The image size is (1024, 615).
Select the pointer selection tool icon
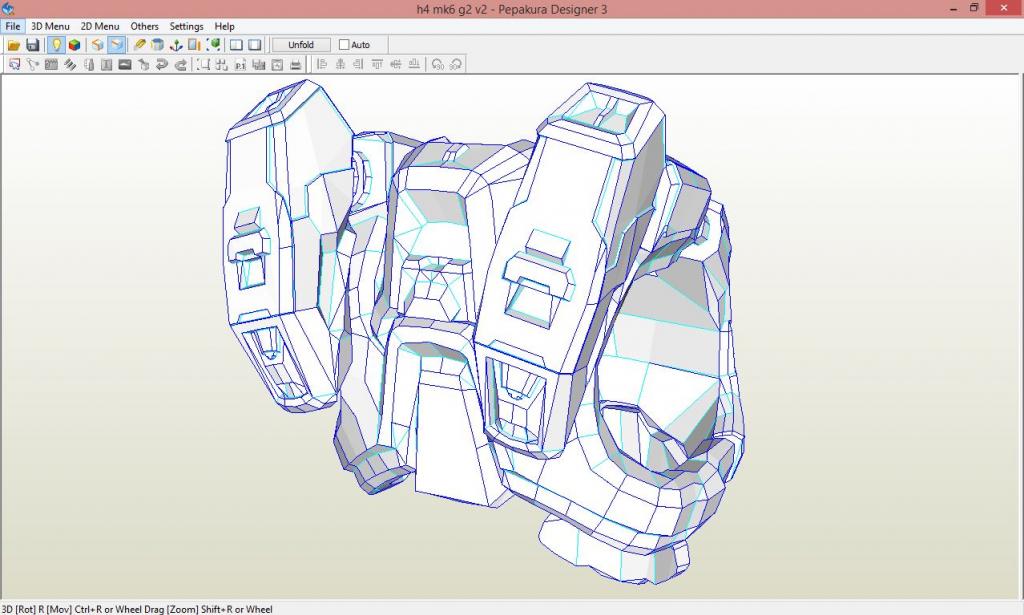pyautogui.click(x=14, y=64)
